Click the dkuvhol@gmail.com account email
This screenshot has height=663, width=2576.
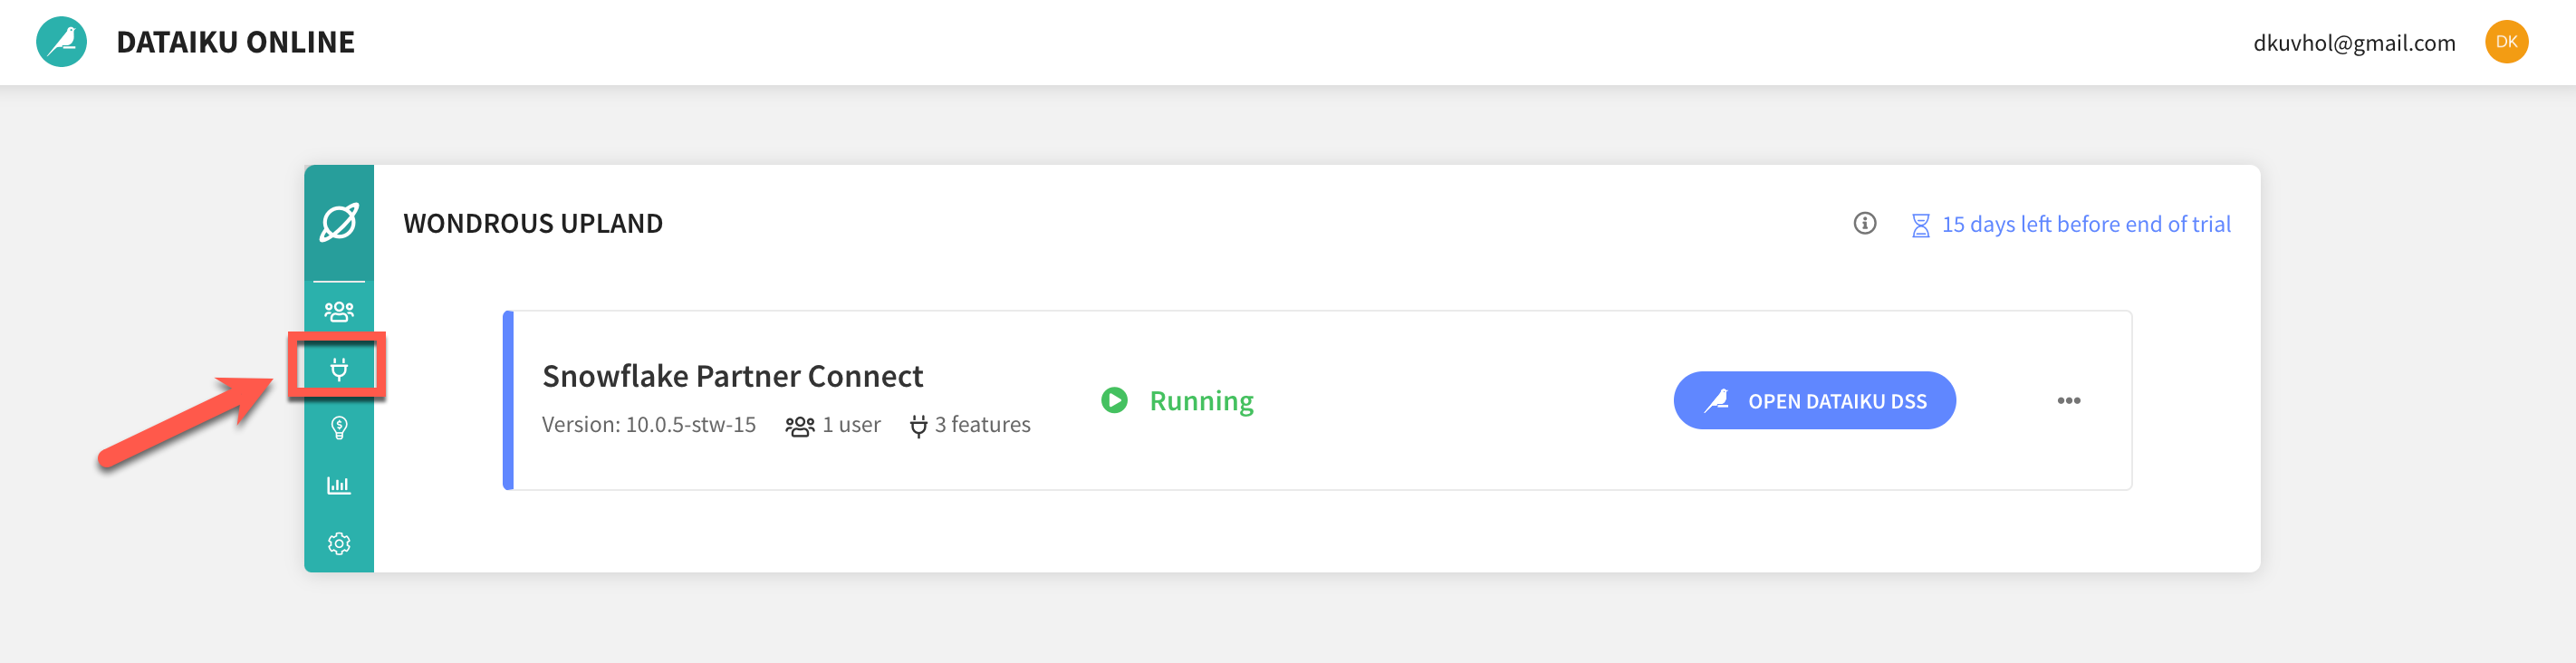[2354, 43]
